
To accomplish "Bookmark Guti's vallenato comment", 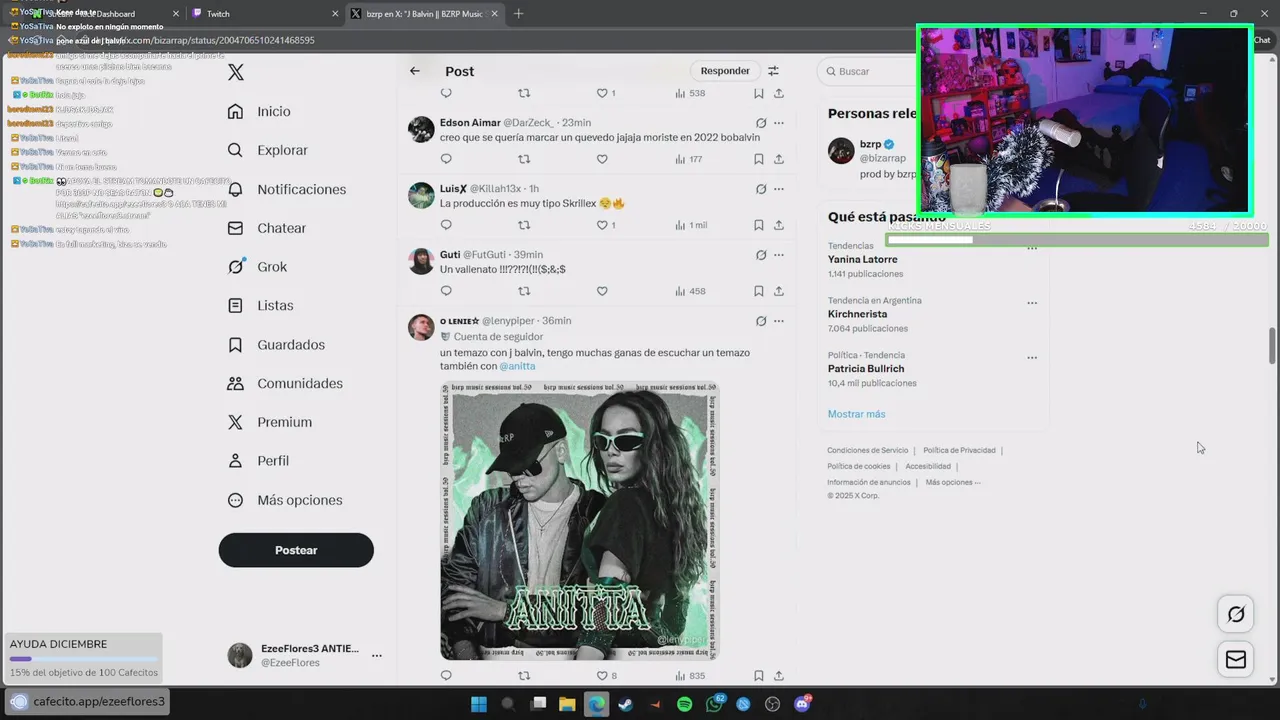I will click(x=759, y=291).
